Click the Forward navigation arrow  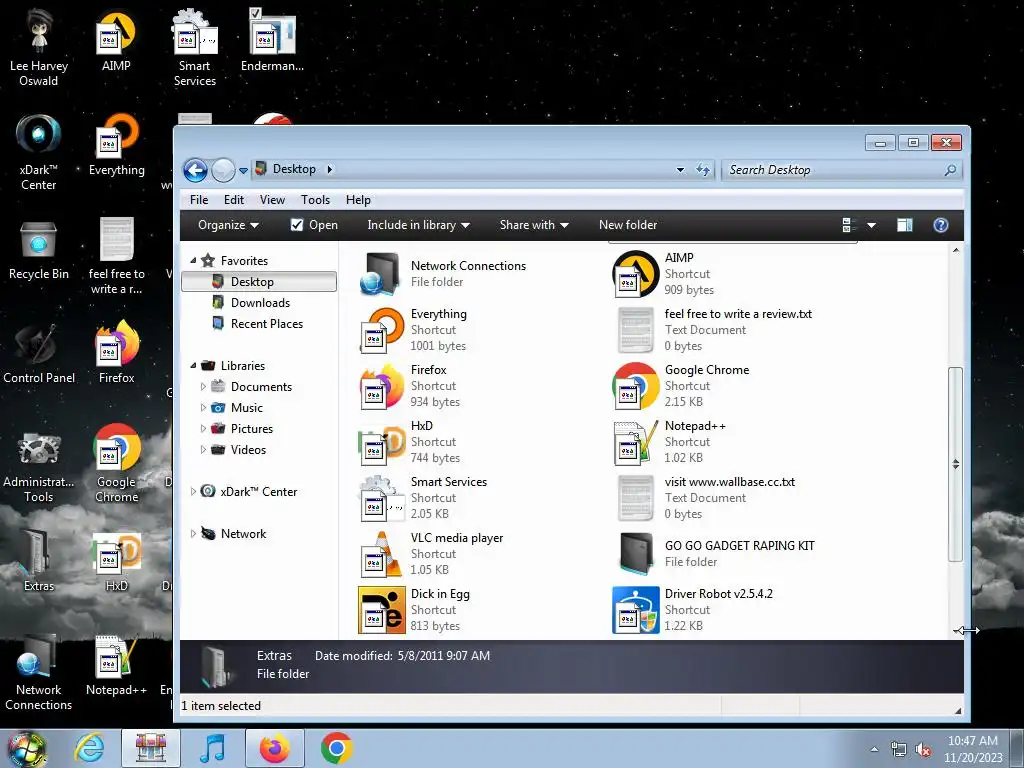coord(223,170)
